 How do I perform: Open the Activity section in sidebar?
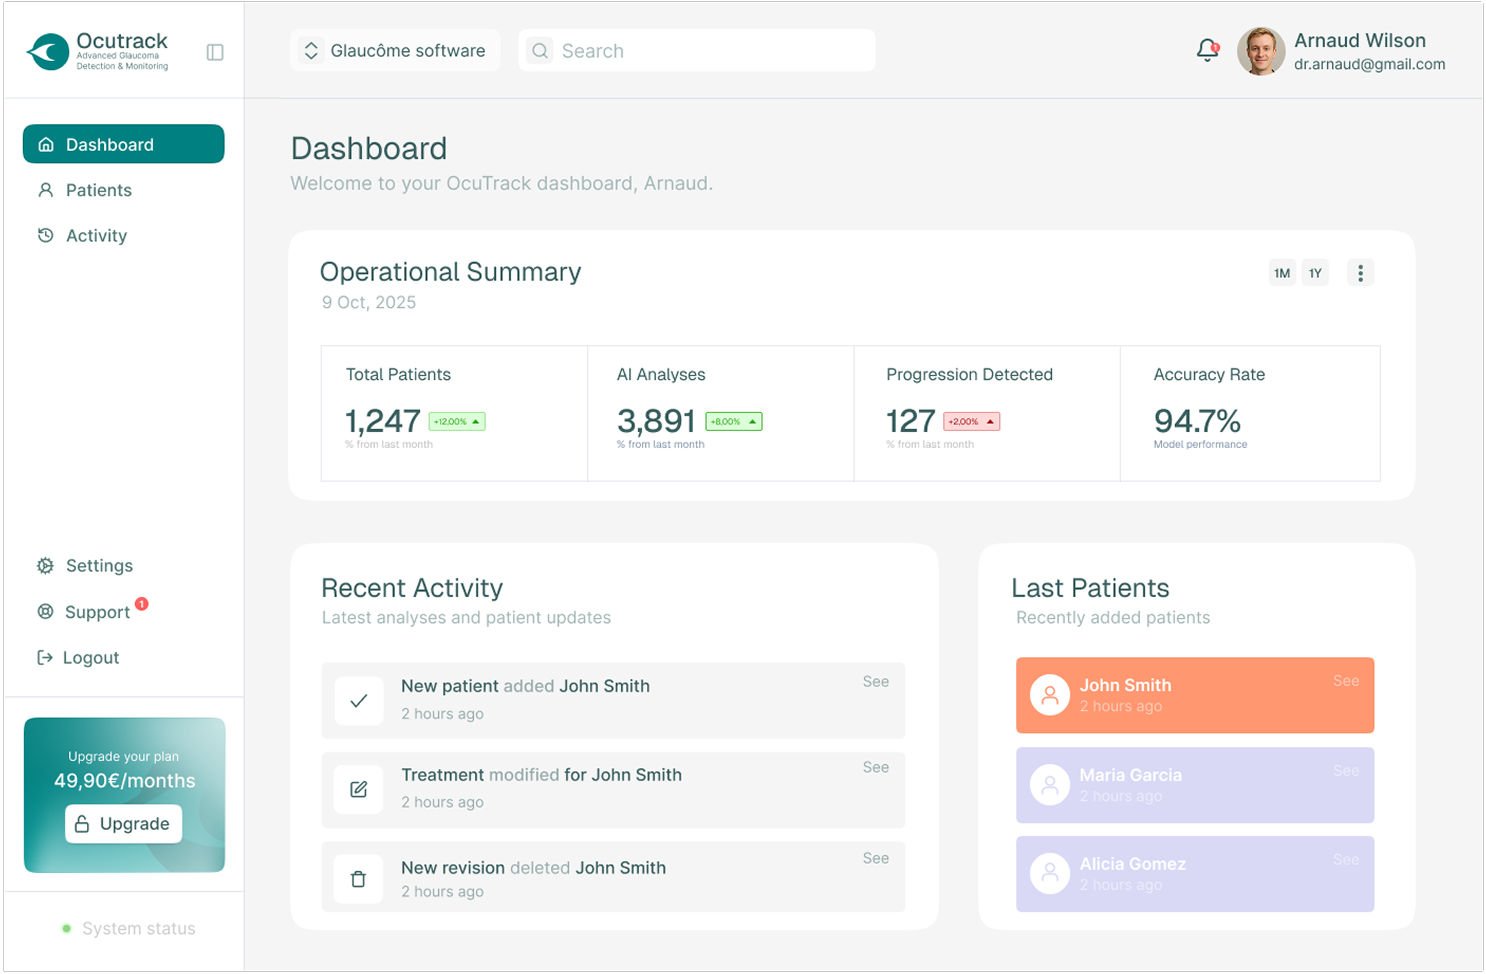[96, 236]
